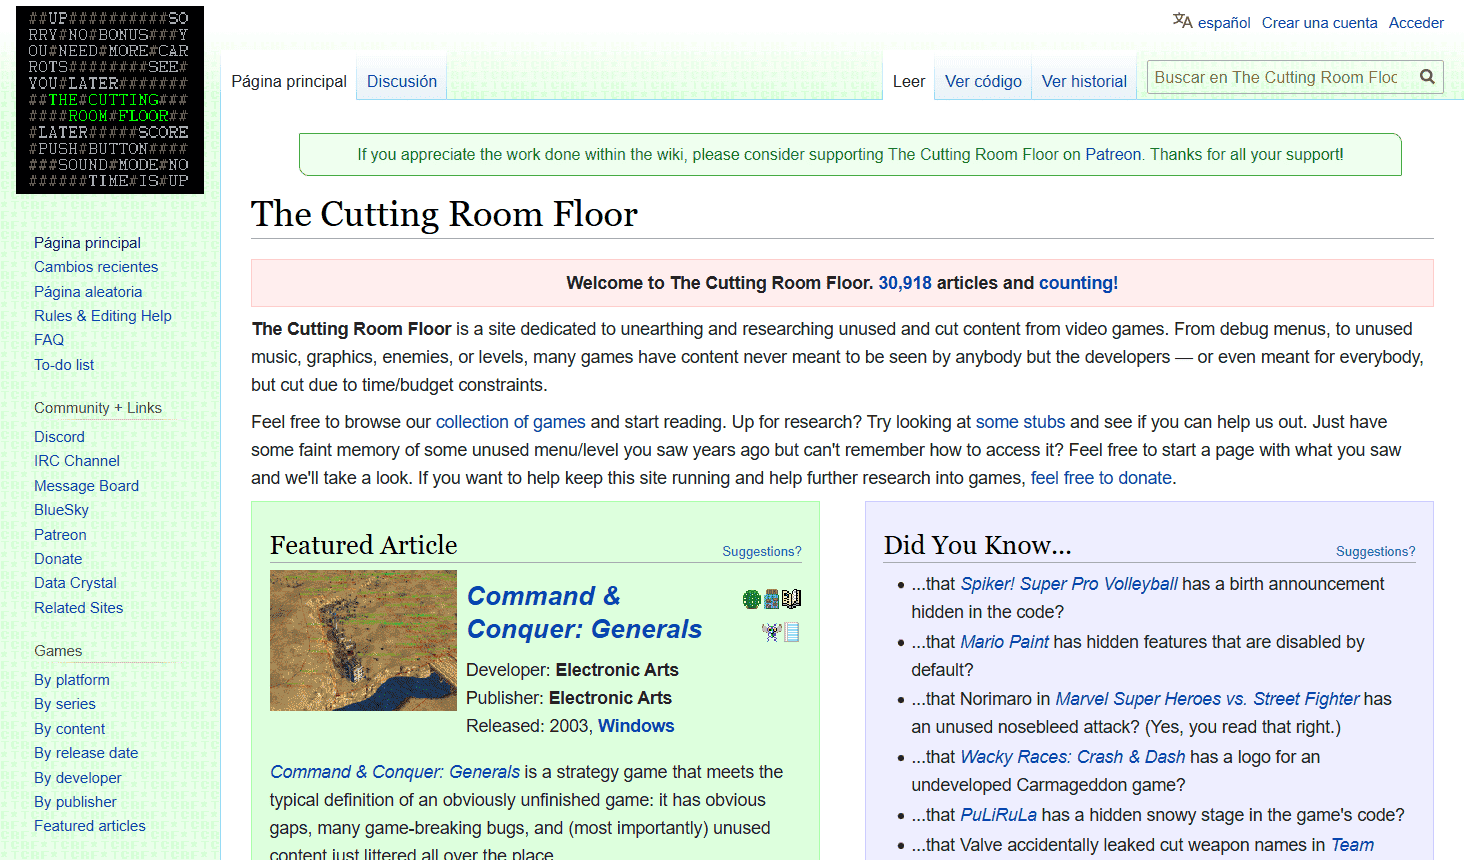The height and width of the screenshot is (860, 1464).
Task: Click the magnifying glass search icon
Action: click(1427, 77)
